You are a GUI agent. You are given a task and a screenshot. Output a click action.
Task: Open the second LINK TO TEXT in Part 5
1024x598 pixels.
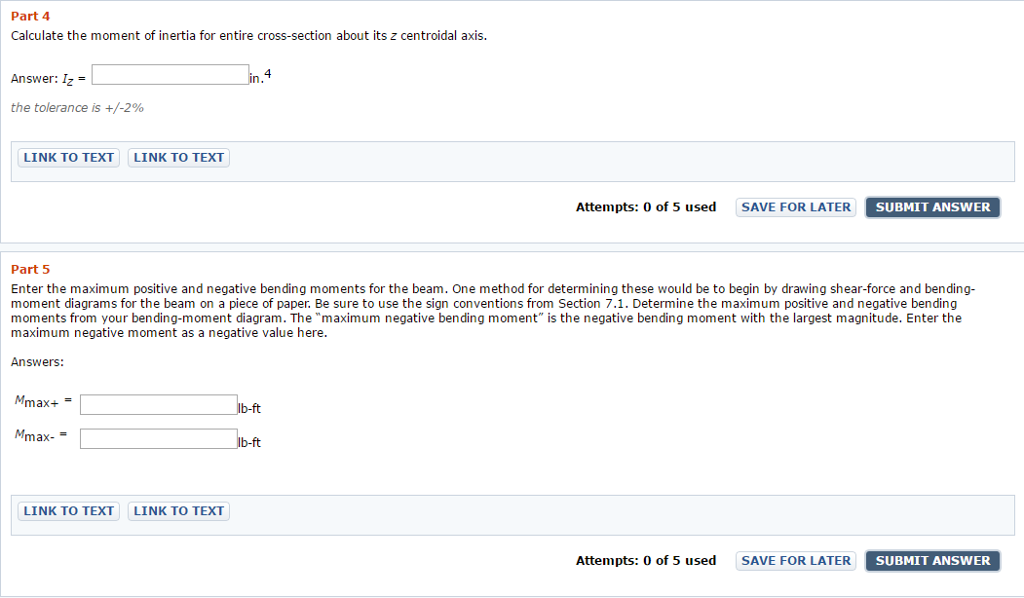tap(178, 510)
